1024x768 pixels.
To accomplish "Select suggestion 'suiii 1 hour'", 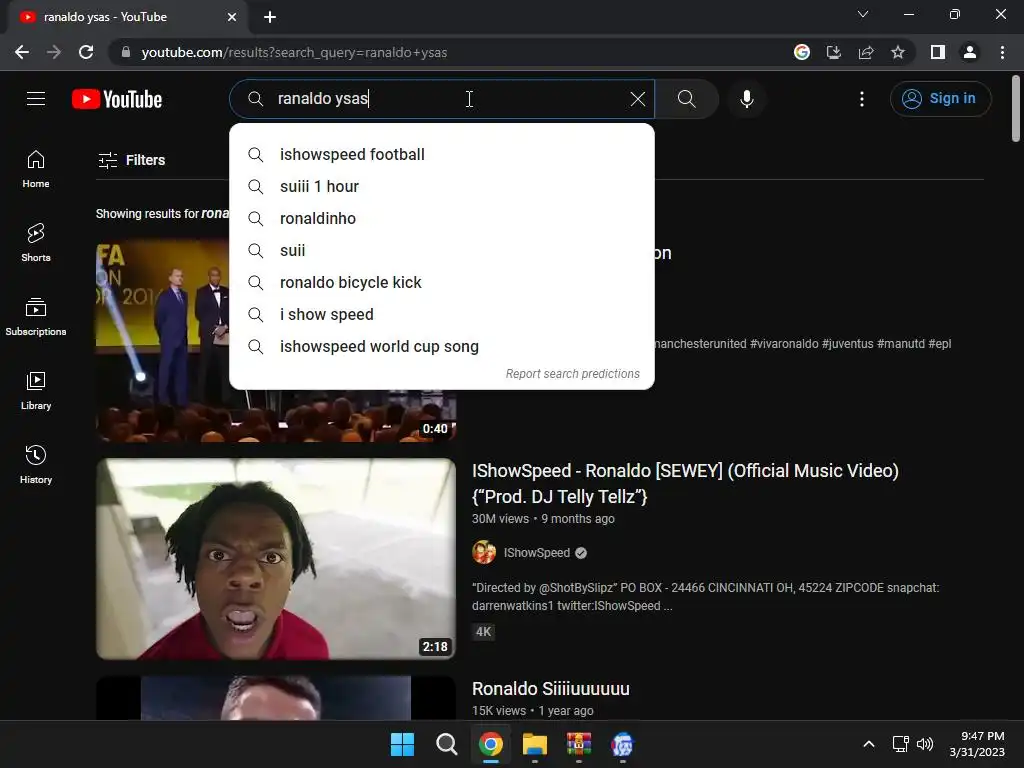I will (442, 187).
